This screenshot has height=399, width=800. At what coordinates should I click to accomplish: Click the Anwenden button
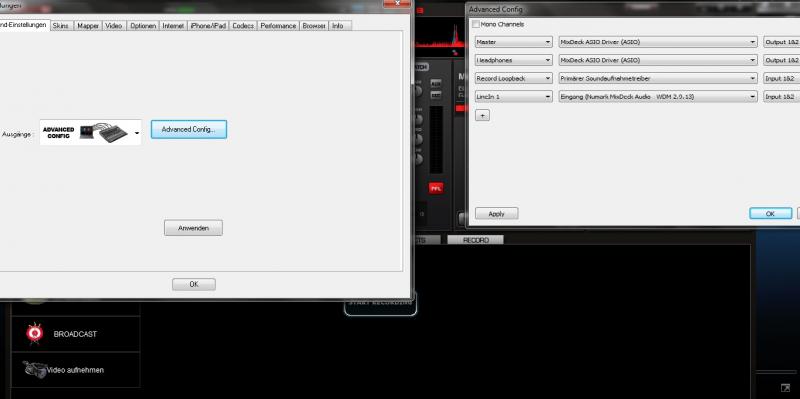[193, 228]
